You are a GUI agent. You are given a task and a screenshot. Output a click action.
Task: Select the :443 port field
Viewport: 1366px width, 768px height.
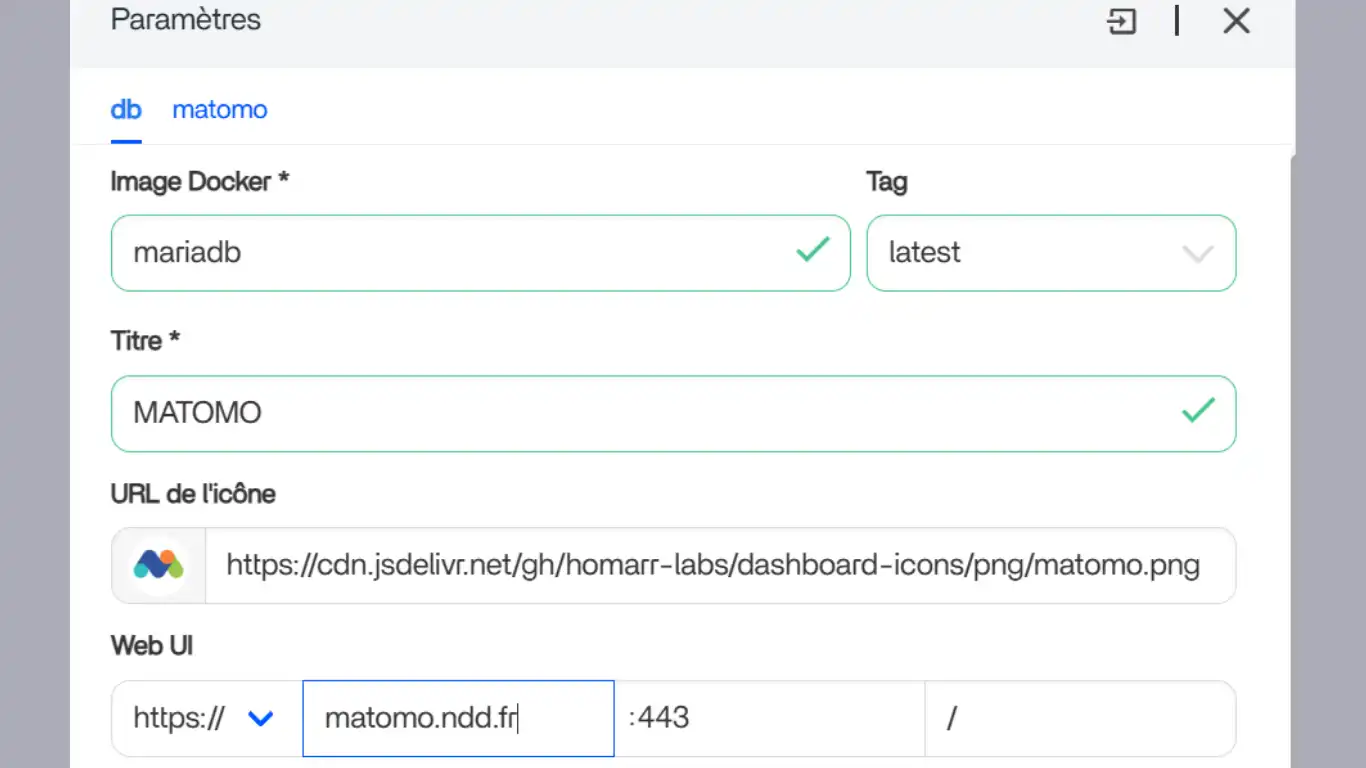point(768,718)
